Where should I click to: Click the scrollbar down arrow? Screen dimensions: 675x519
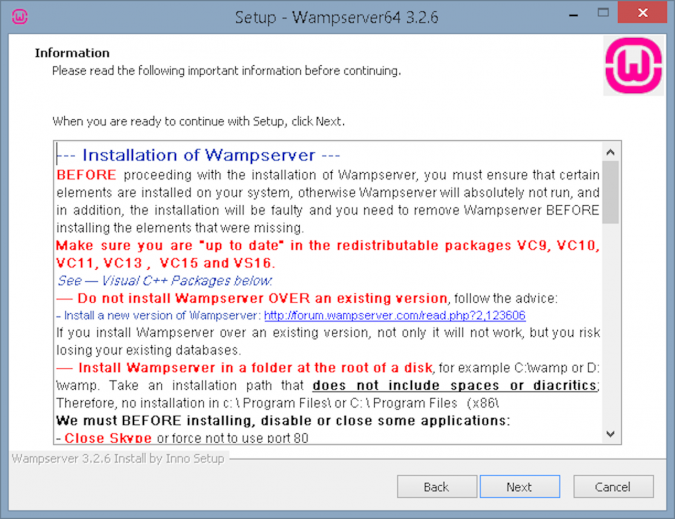(x=610, y=434)
